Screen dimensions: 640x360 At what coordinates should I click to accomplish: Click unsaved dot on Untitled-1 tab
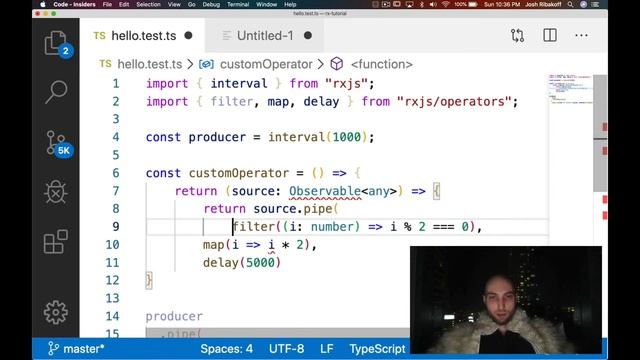(308, 36)
